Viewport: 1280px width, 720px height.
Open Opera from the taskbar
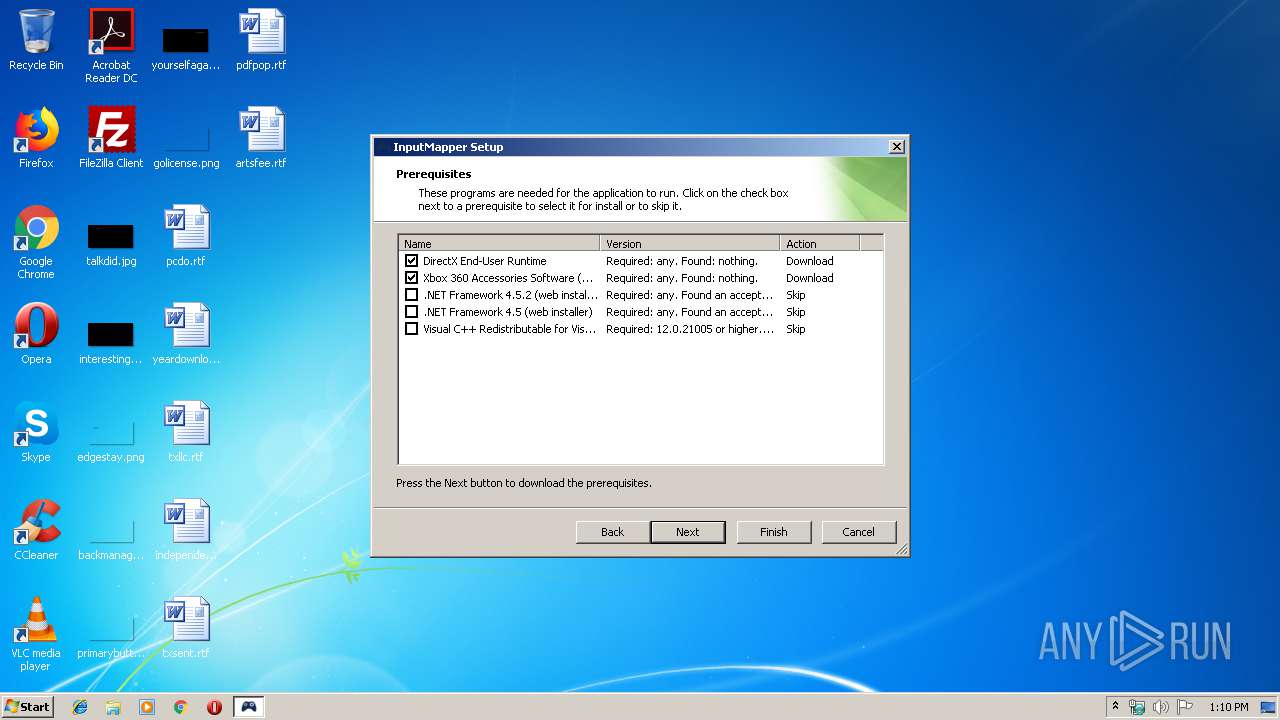(214, 707)
